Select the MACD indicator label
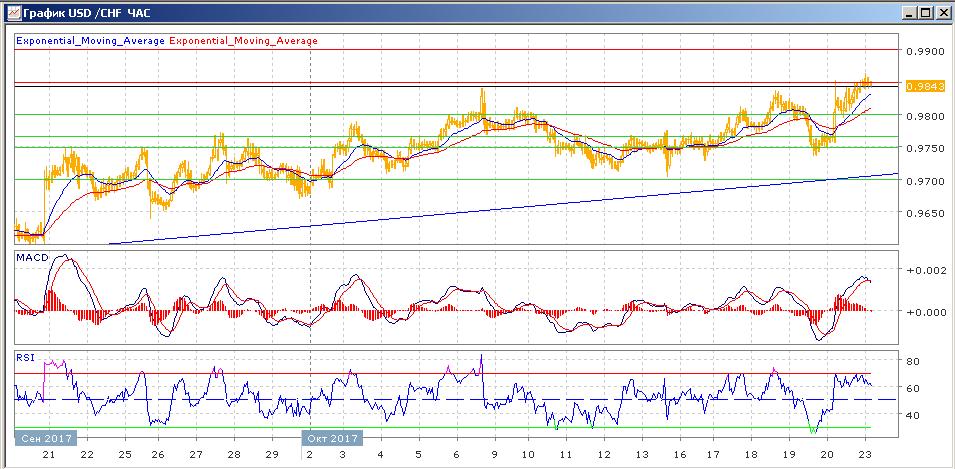The height and width of the screenshot is (469, 955). (x=32, y=259)
